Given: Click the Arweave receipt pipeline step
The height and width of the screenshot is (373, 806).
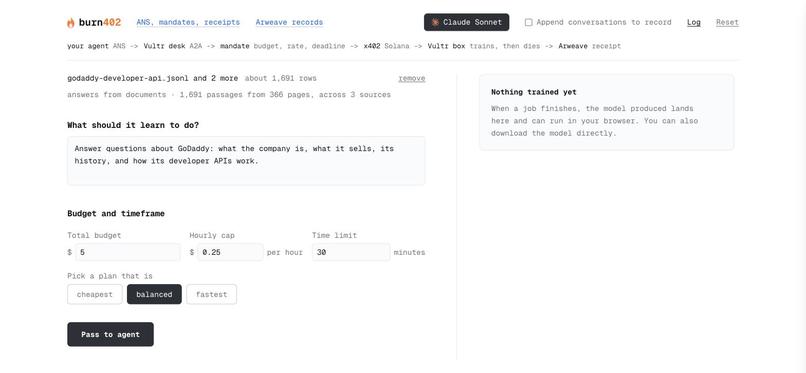Looking at the screenshot, I should 590,46.
